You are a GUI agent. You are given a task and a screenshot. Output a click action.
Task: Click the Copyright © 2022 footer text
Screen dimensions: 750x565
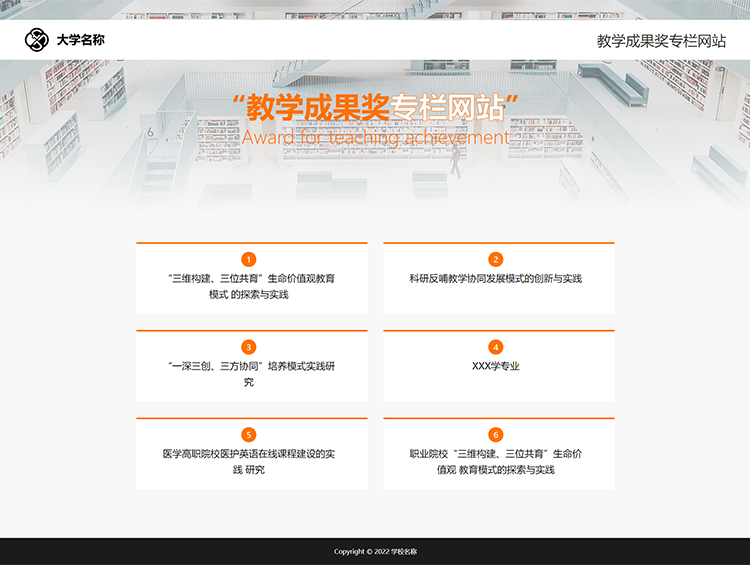click(x=360, y=551)
